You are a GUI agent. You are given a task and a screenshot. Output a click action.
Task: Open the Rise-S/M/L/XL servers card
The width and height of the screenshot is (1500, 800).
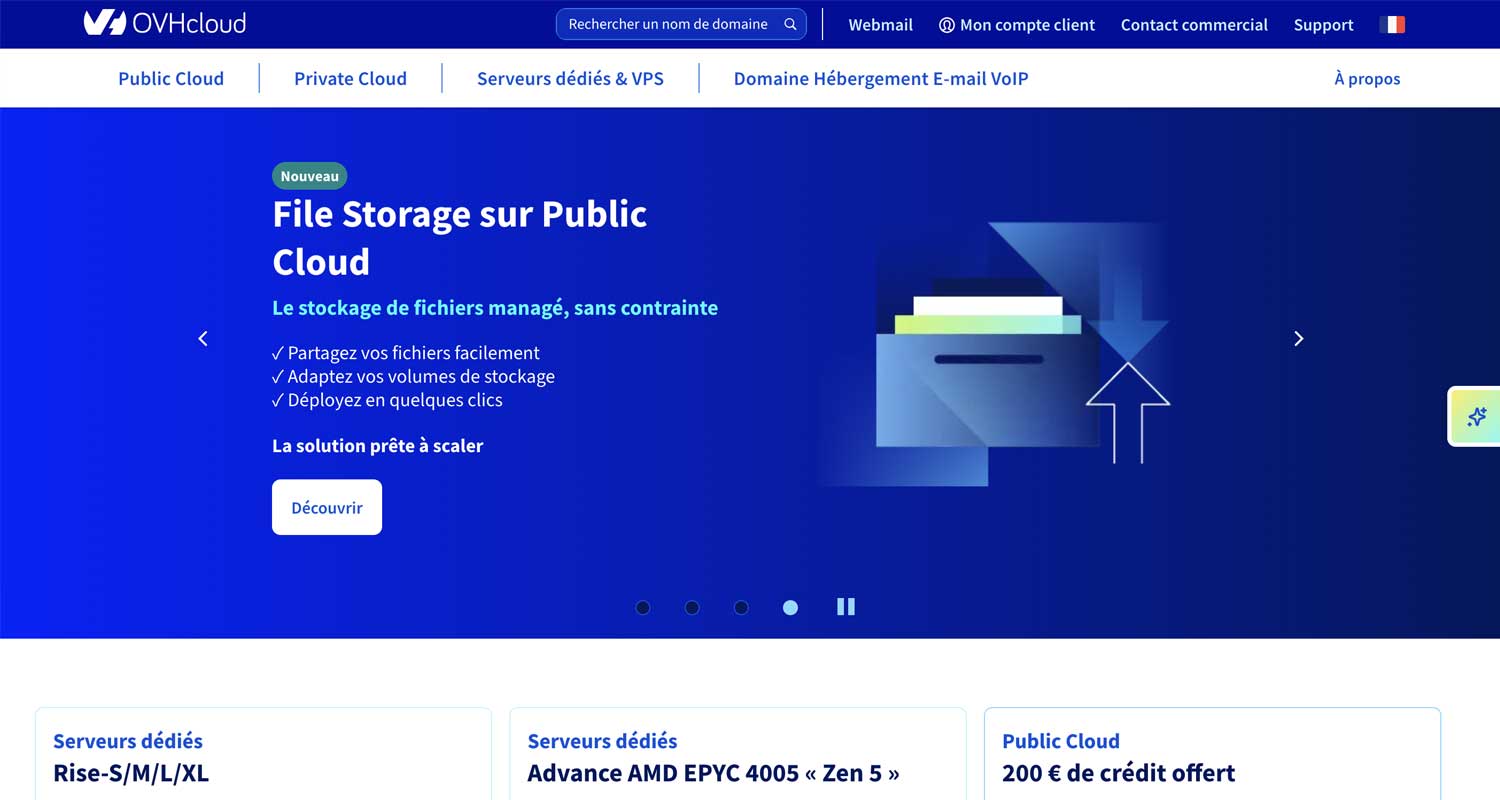(263, 755)
